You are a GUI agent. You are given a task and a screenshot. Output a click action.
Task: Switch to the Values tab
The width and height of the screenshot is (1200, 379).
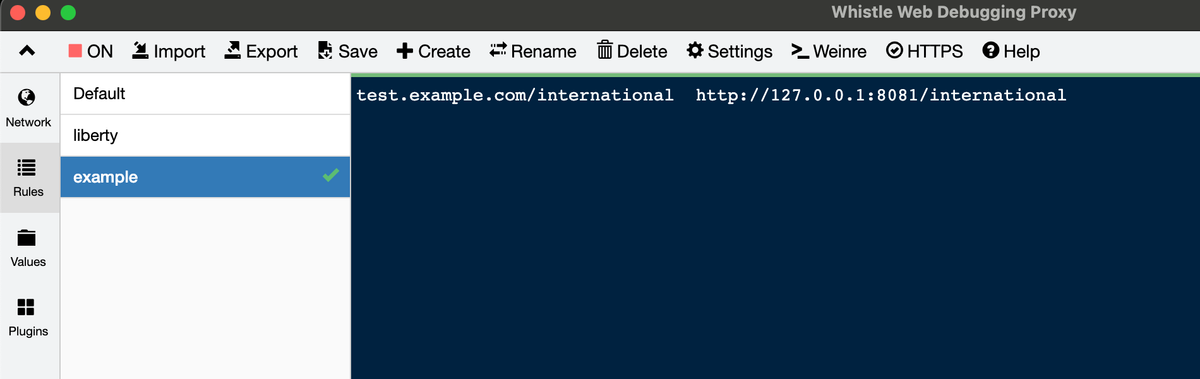[29, 247]
